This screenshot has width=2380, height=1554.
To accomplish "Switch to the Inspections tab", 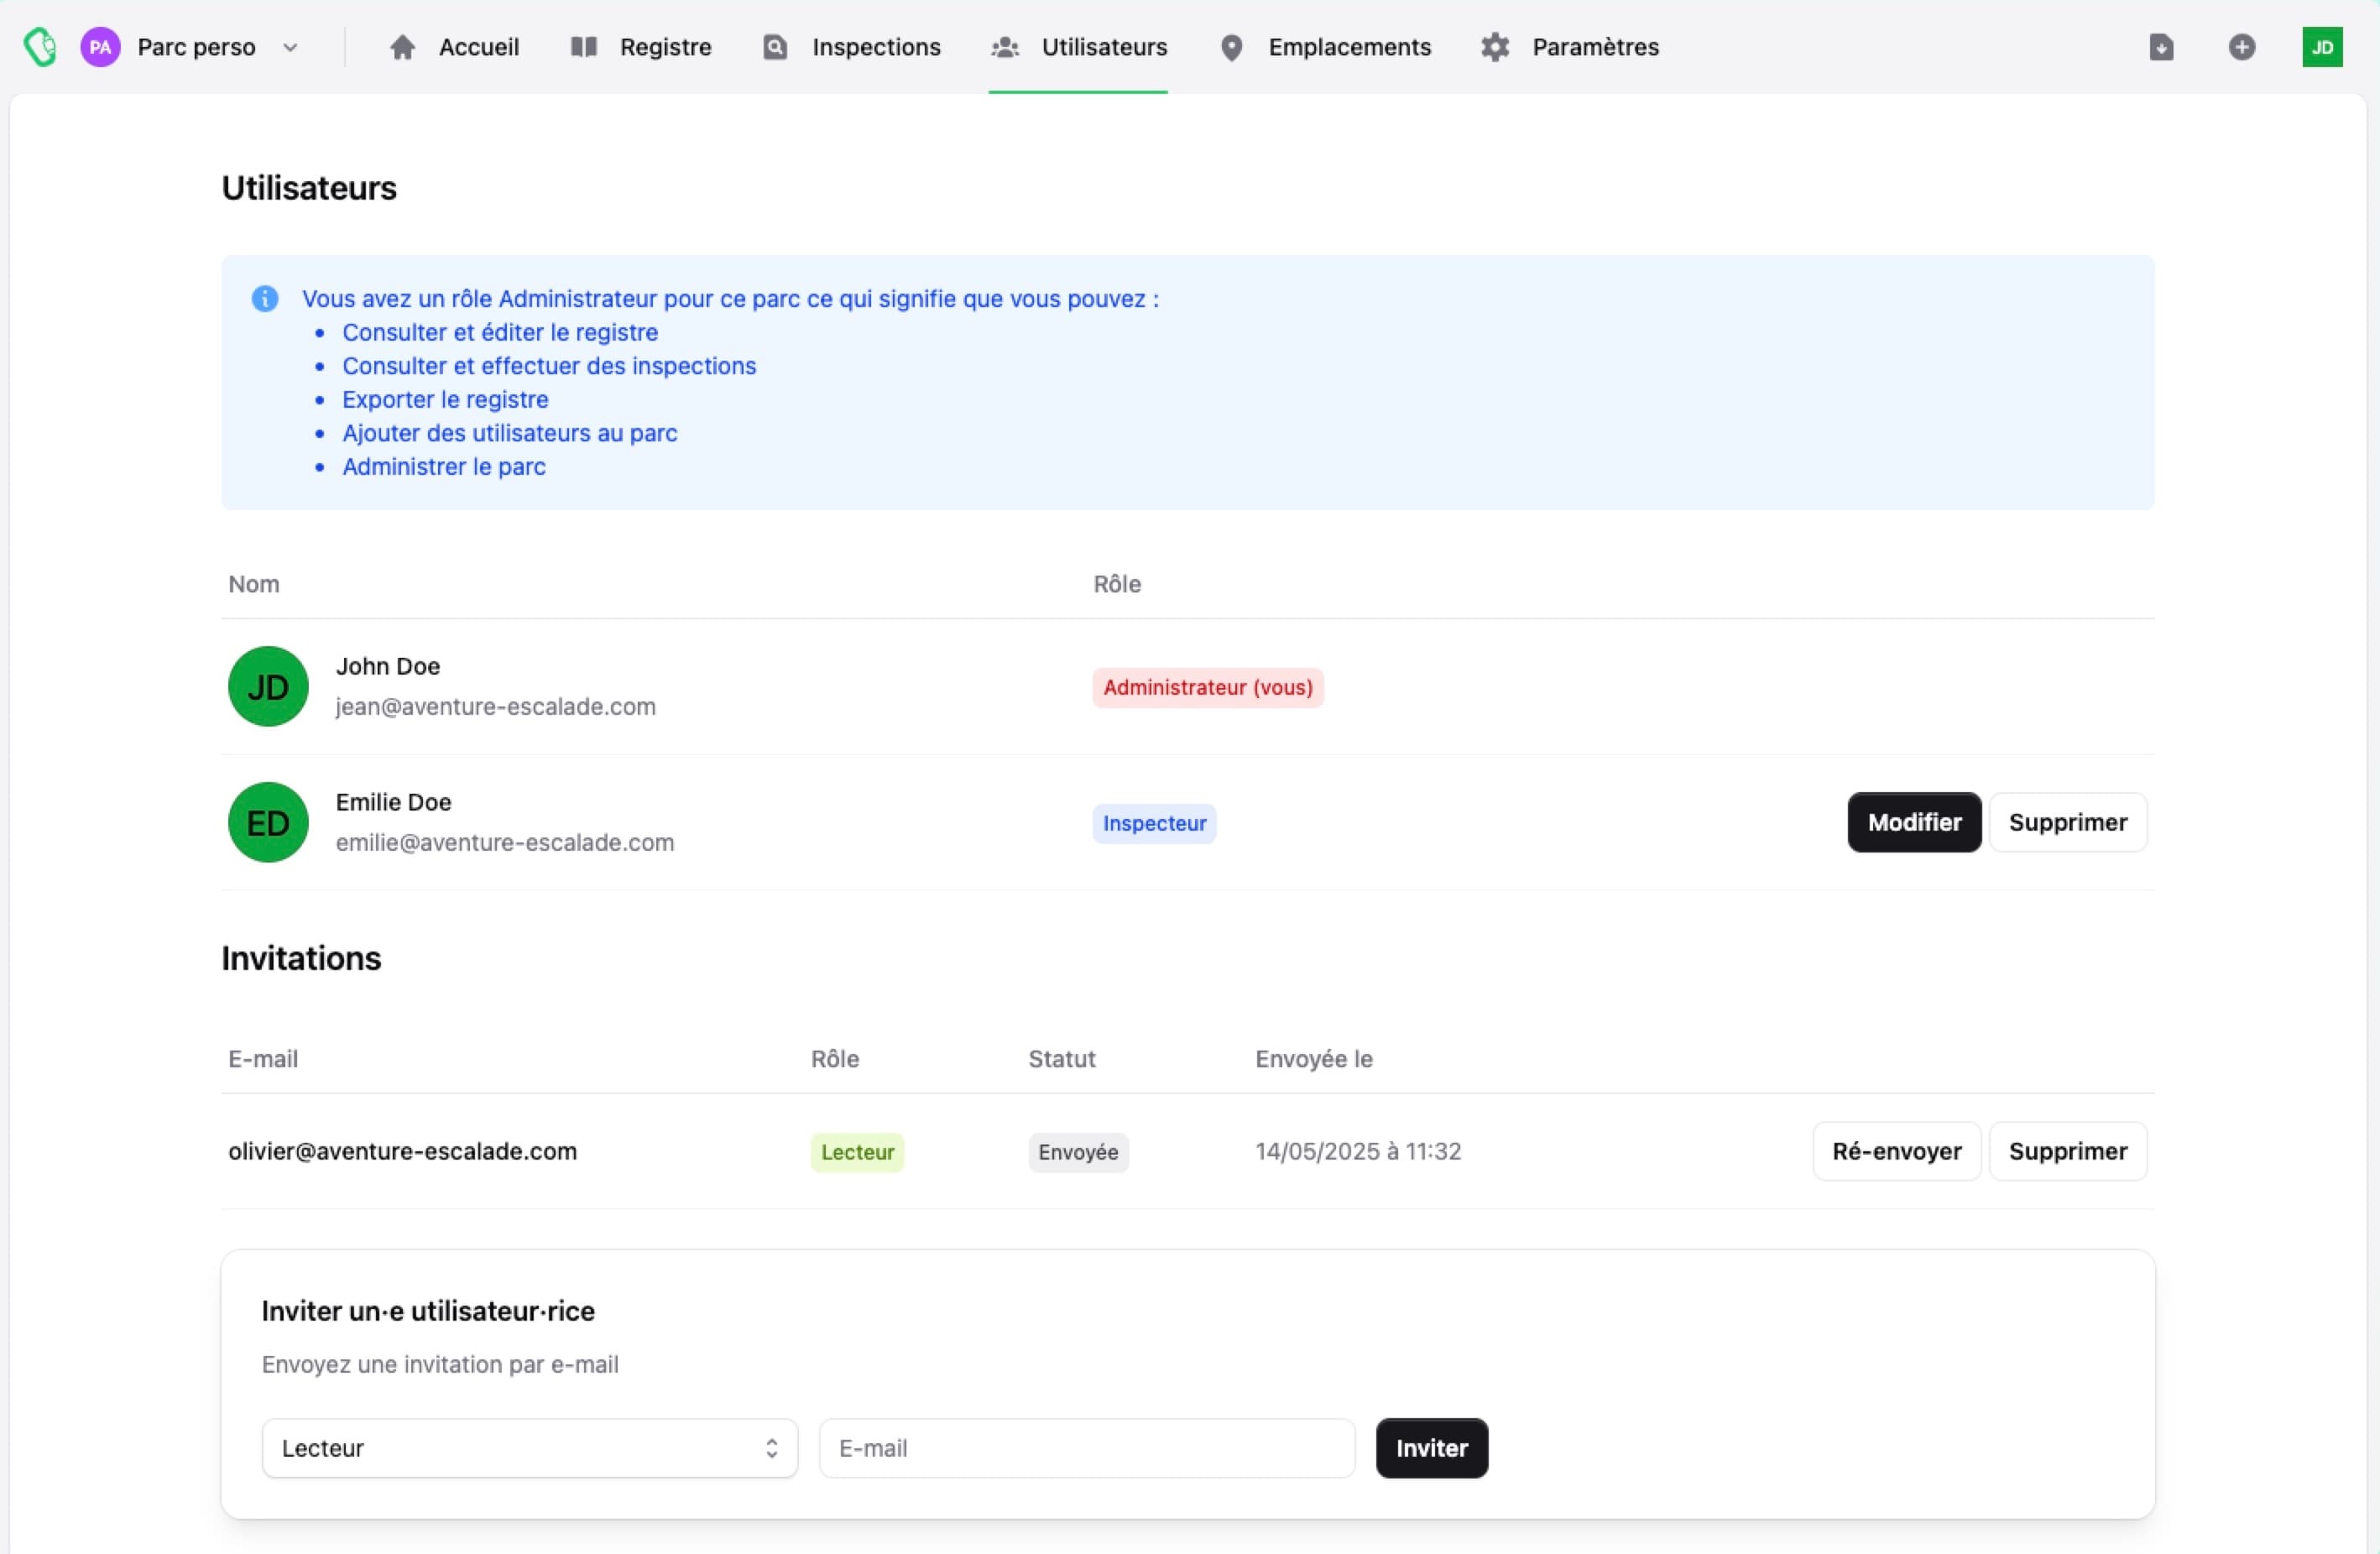I will coord(852,47).
